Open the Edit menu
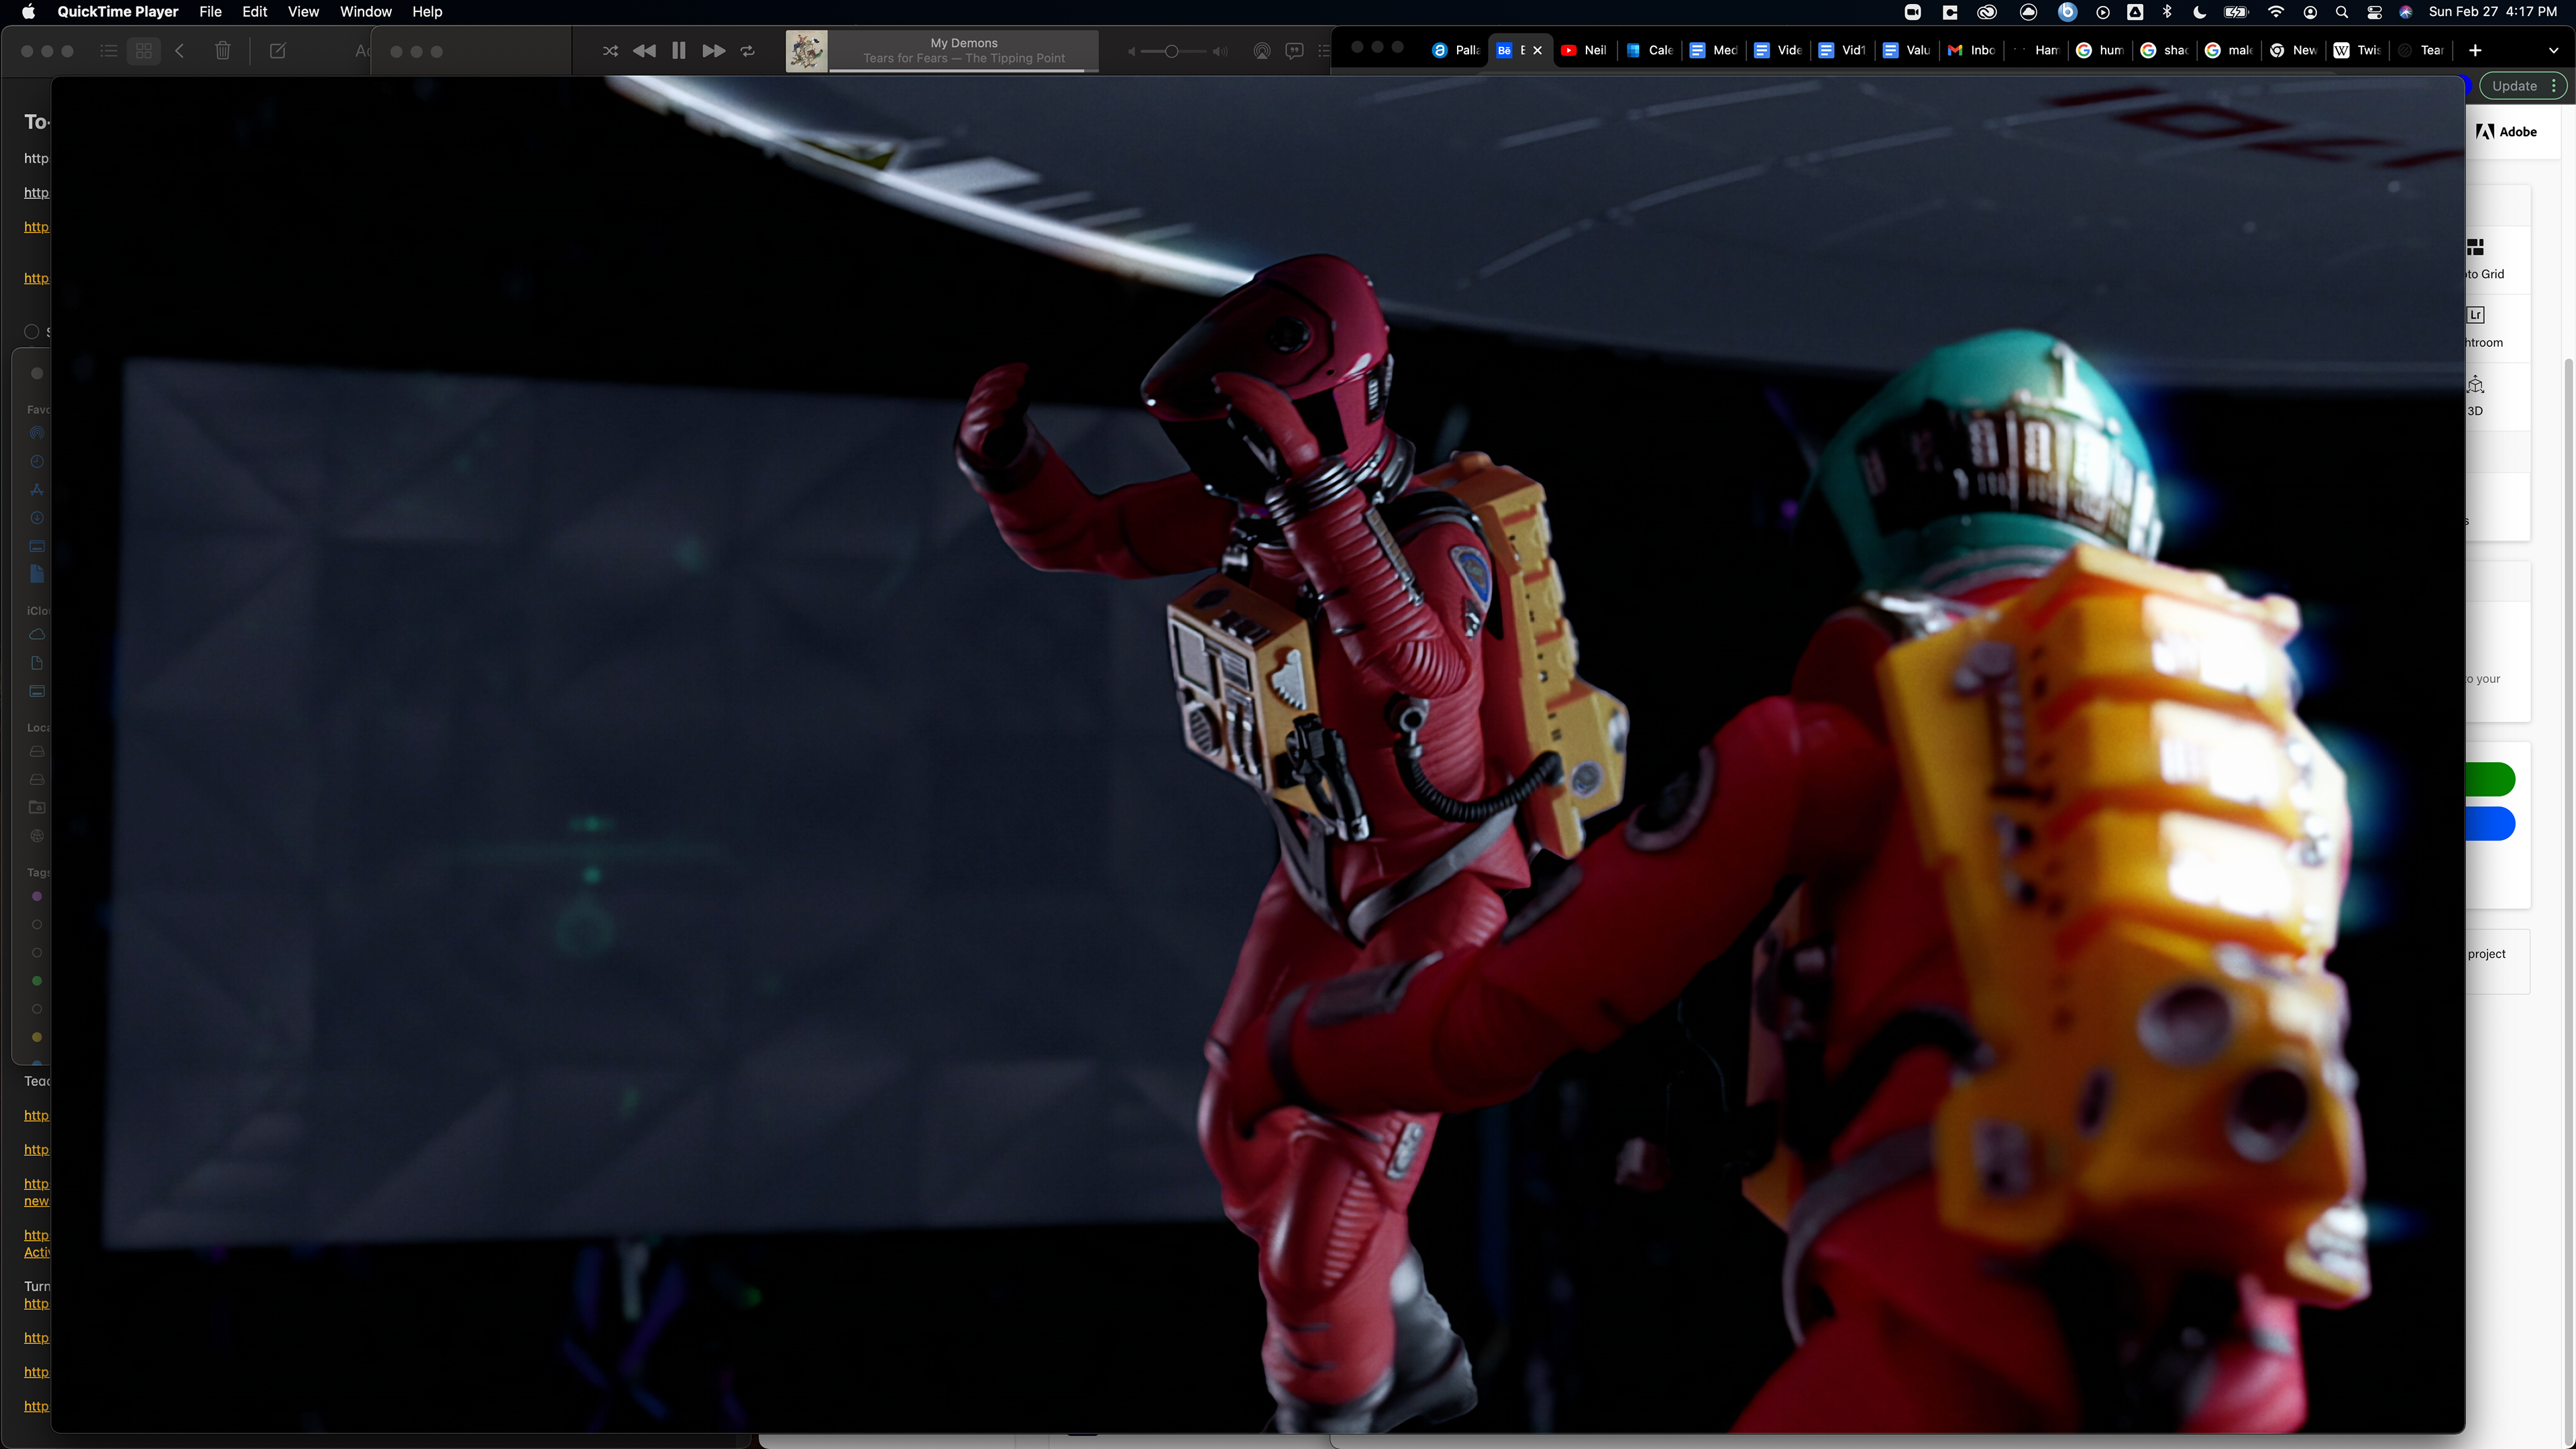Screen dimensions: 2576x1449 point(254,12)
